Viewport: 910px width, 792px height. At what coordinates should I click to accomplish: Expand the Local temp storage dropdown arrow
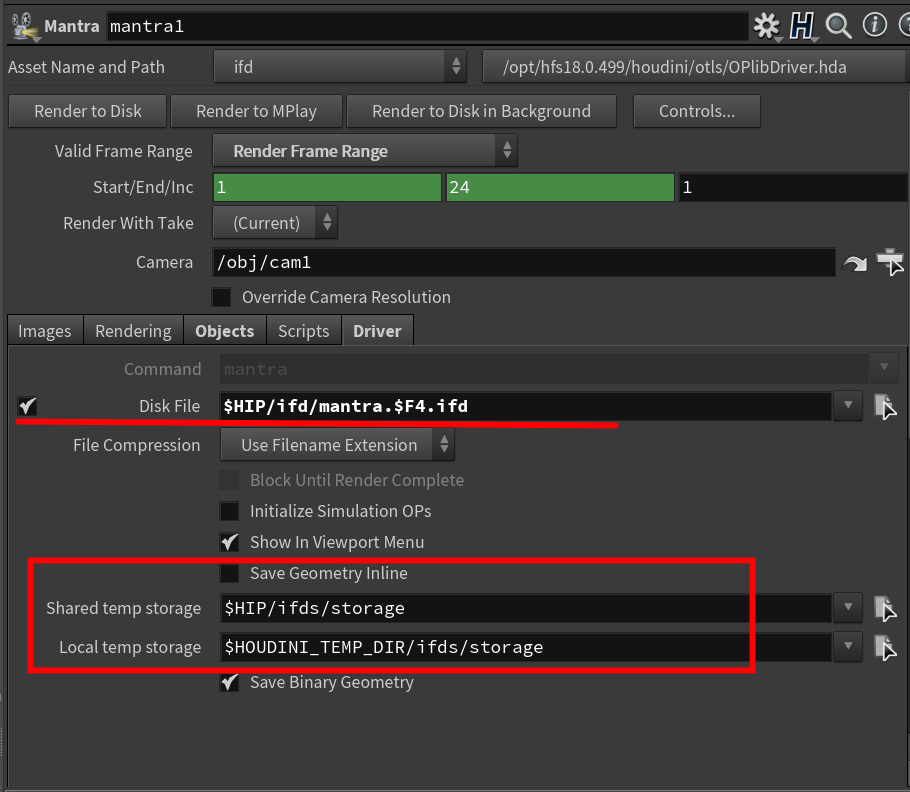848,646
